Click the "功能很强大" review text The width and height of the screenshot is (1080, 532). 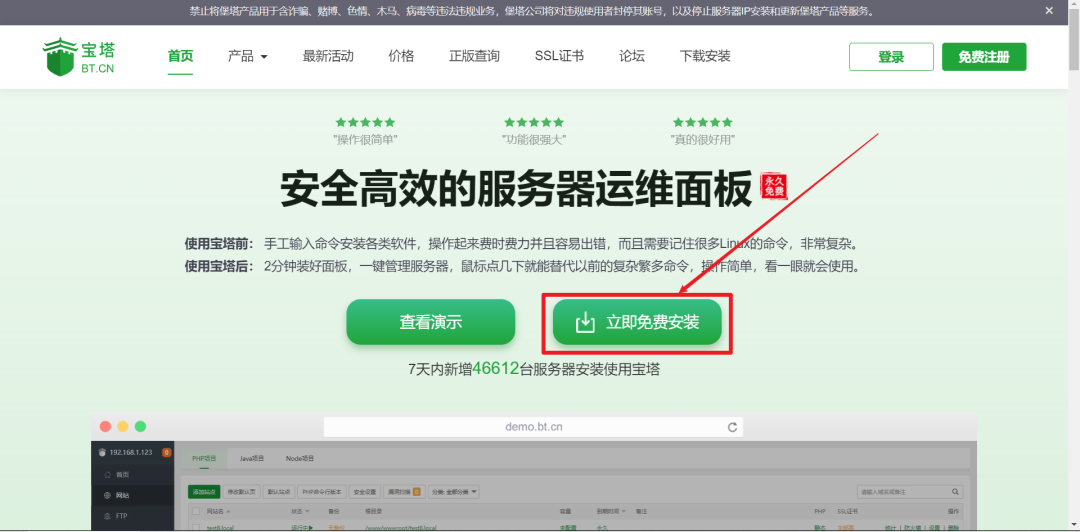click(x=534, y=140)
